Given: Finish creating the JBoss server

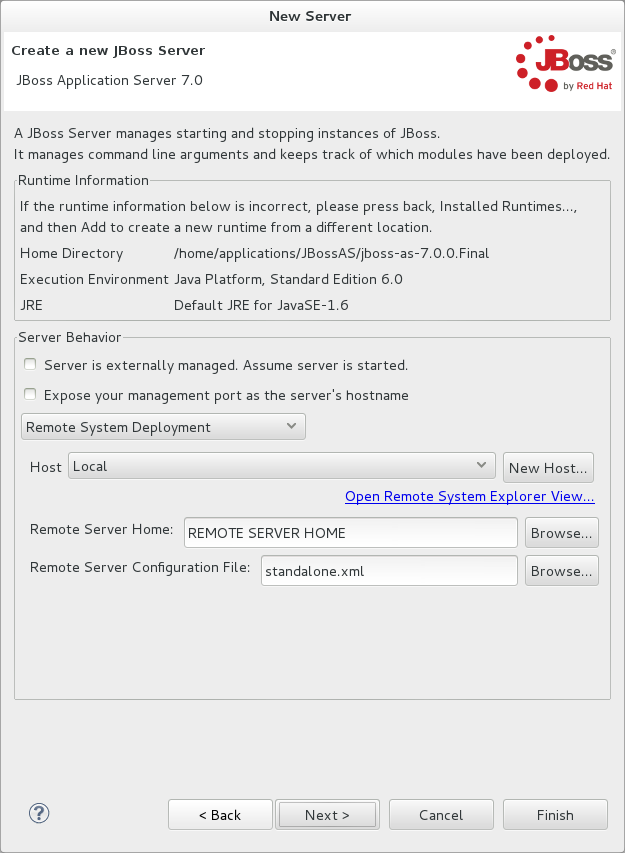Looking at the screenshot, I should [555, 813].
